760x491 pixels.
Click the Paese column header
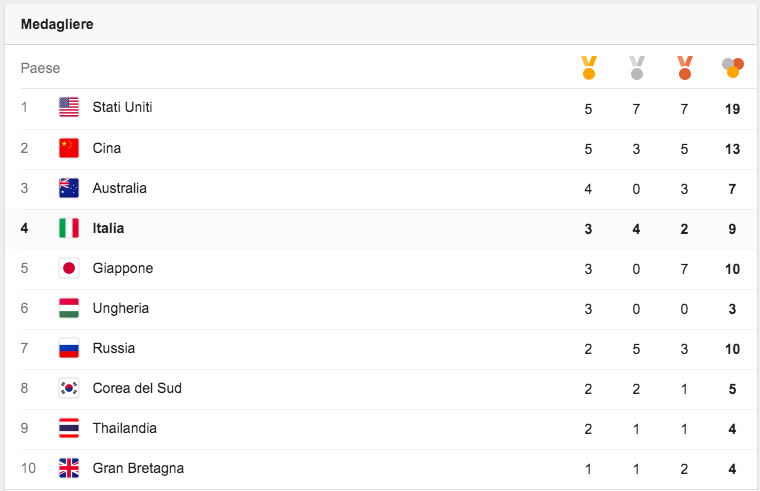[x=40, y=68]
